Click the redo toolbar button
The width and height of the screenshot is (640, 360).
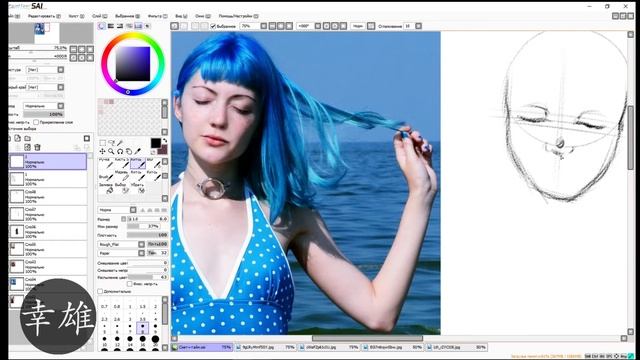point(184,26)
